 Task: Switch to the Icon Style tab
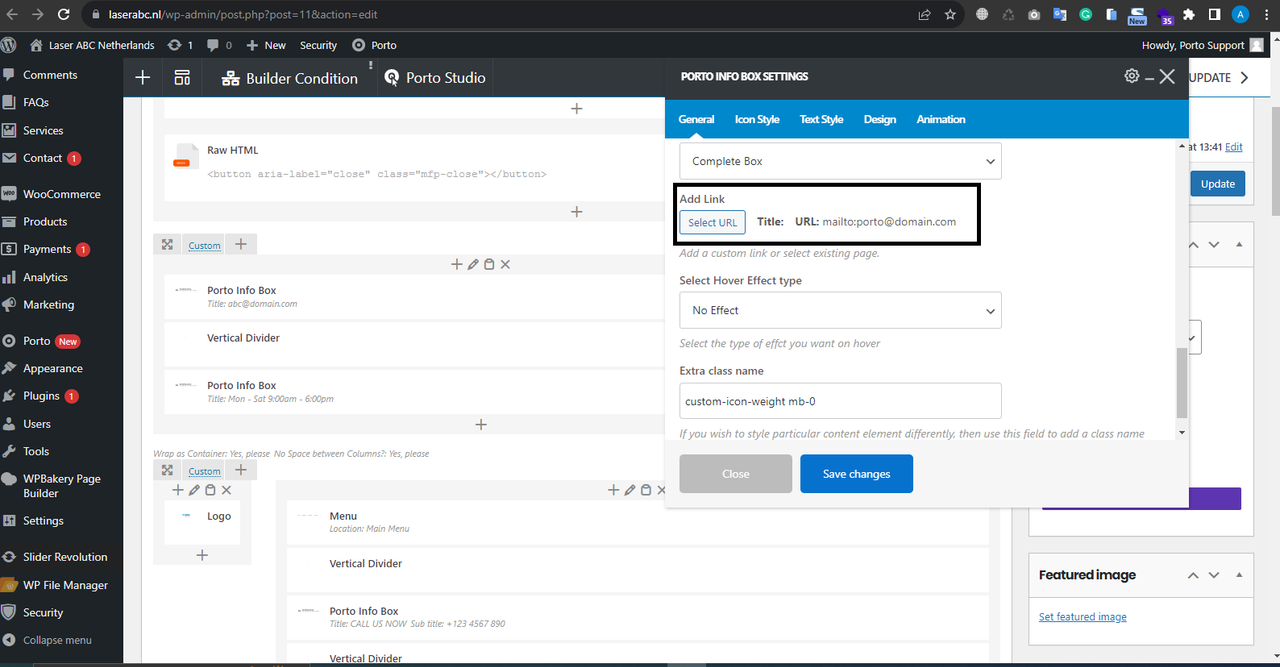click(757, 119)
